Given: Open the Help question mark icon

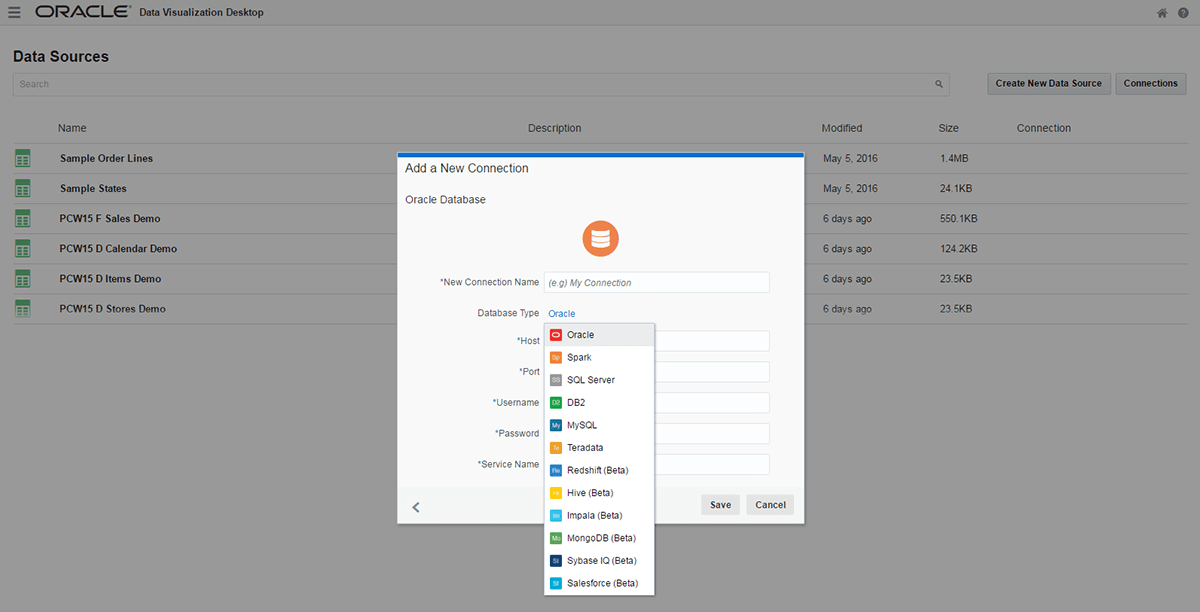Looking at the screenshot, I should [x=1183, y=13].
